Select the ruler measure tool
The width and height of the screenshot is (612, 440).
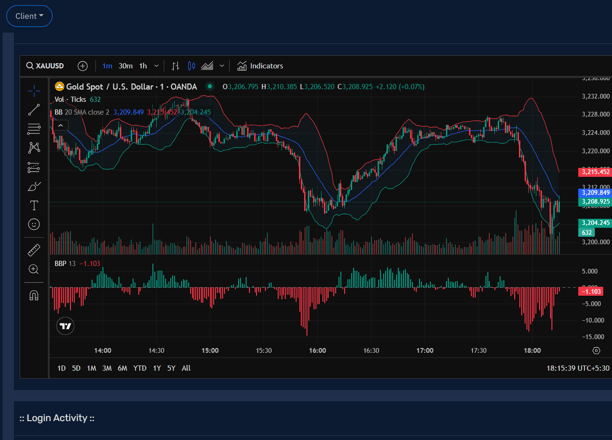[x=34, y=250]
